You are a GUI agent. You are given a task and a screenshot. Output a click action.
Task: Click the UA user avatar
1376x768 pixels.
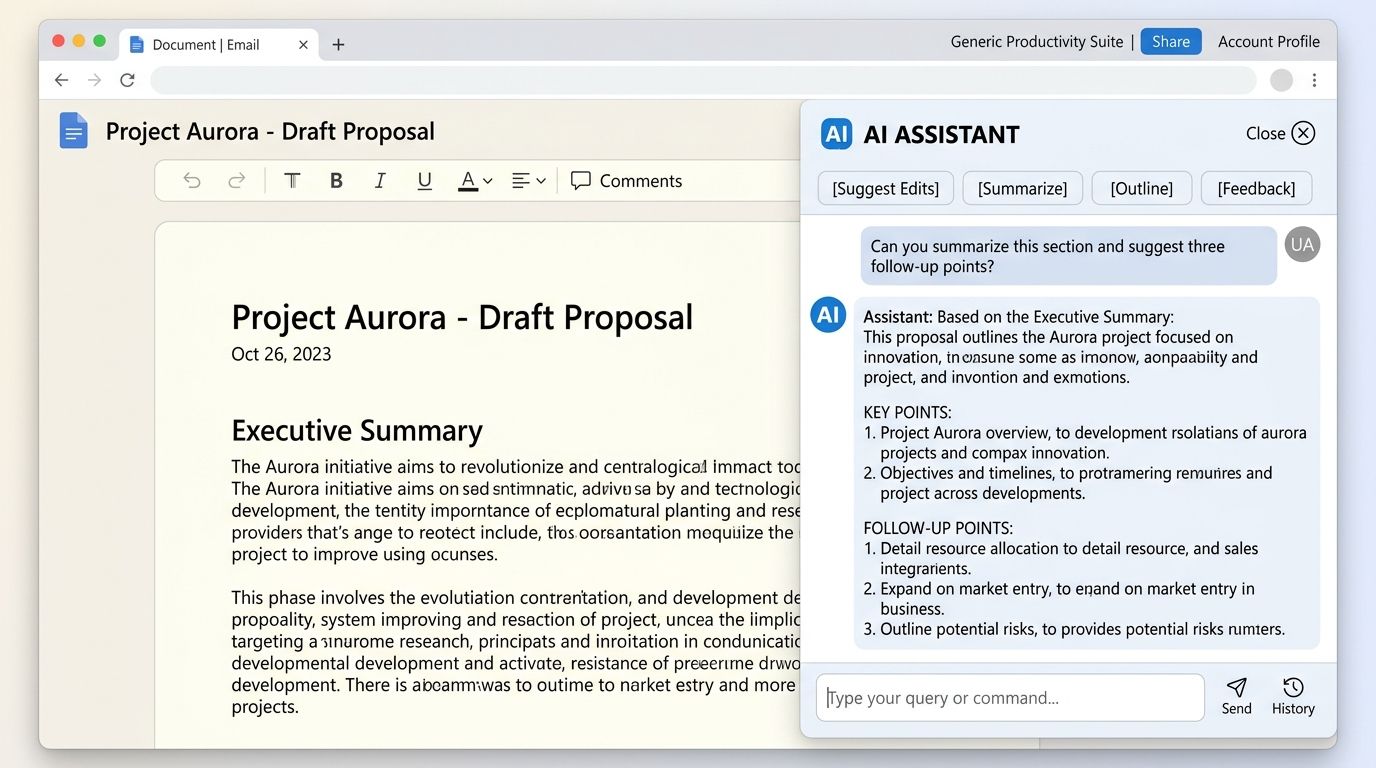pos(1302,244)
